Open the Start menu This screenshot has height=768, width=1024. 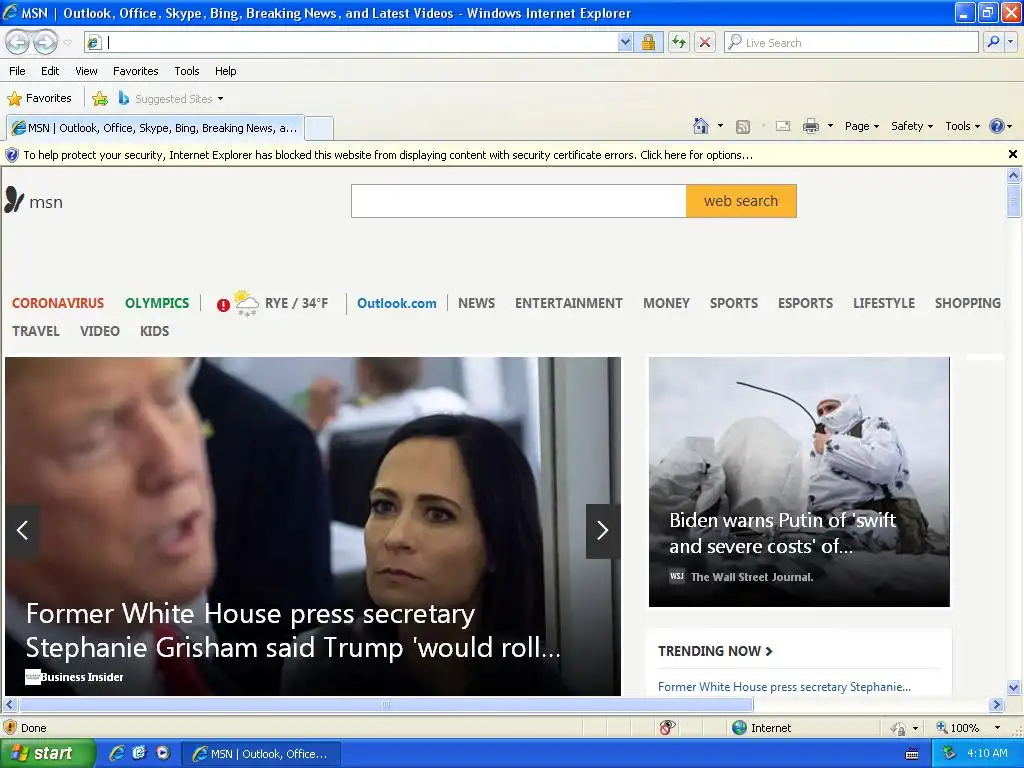[46, 753]
